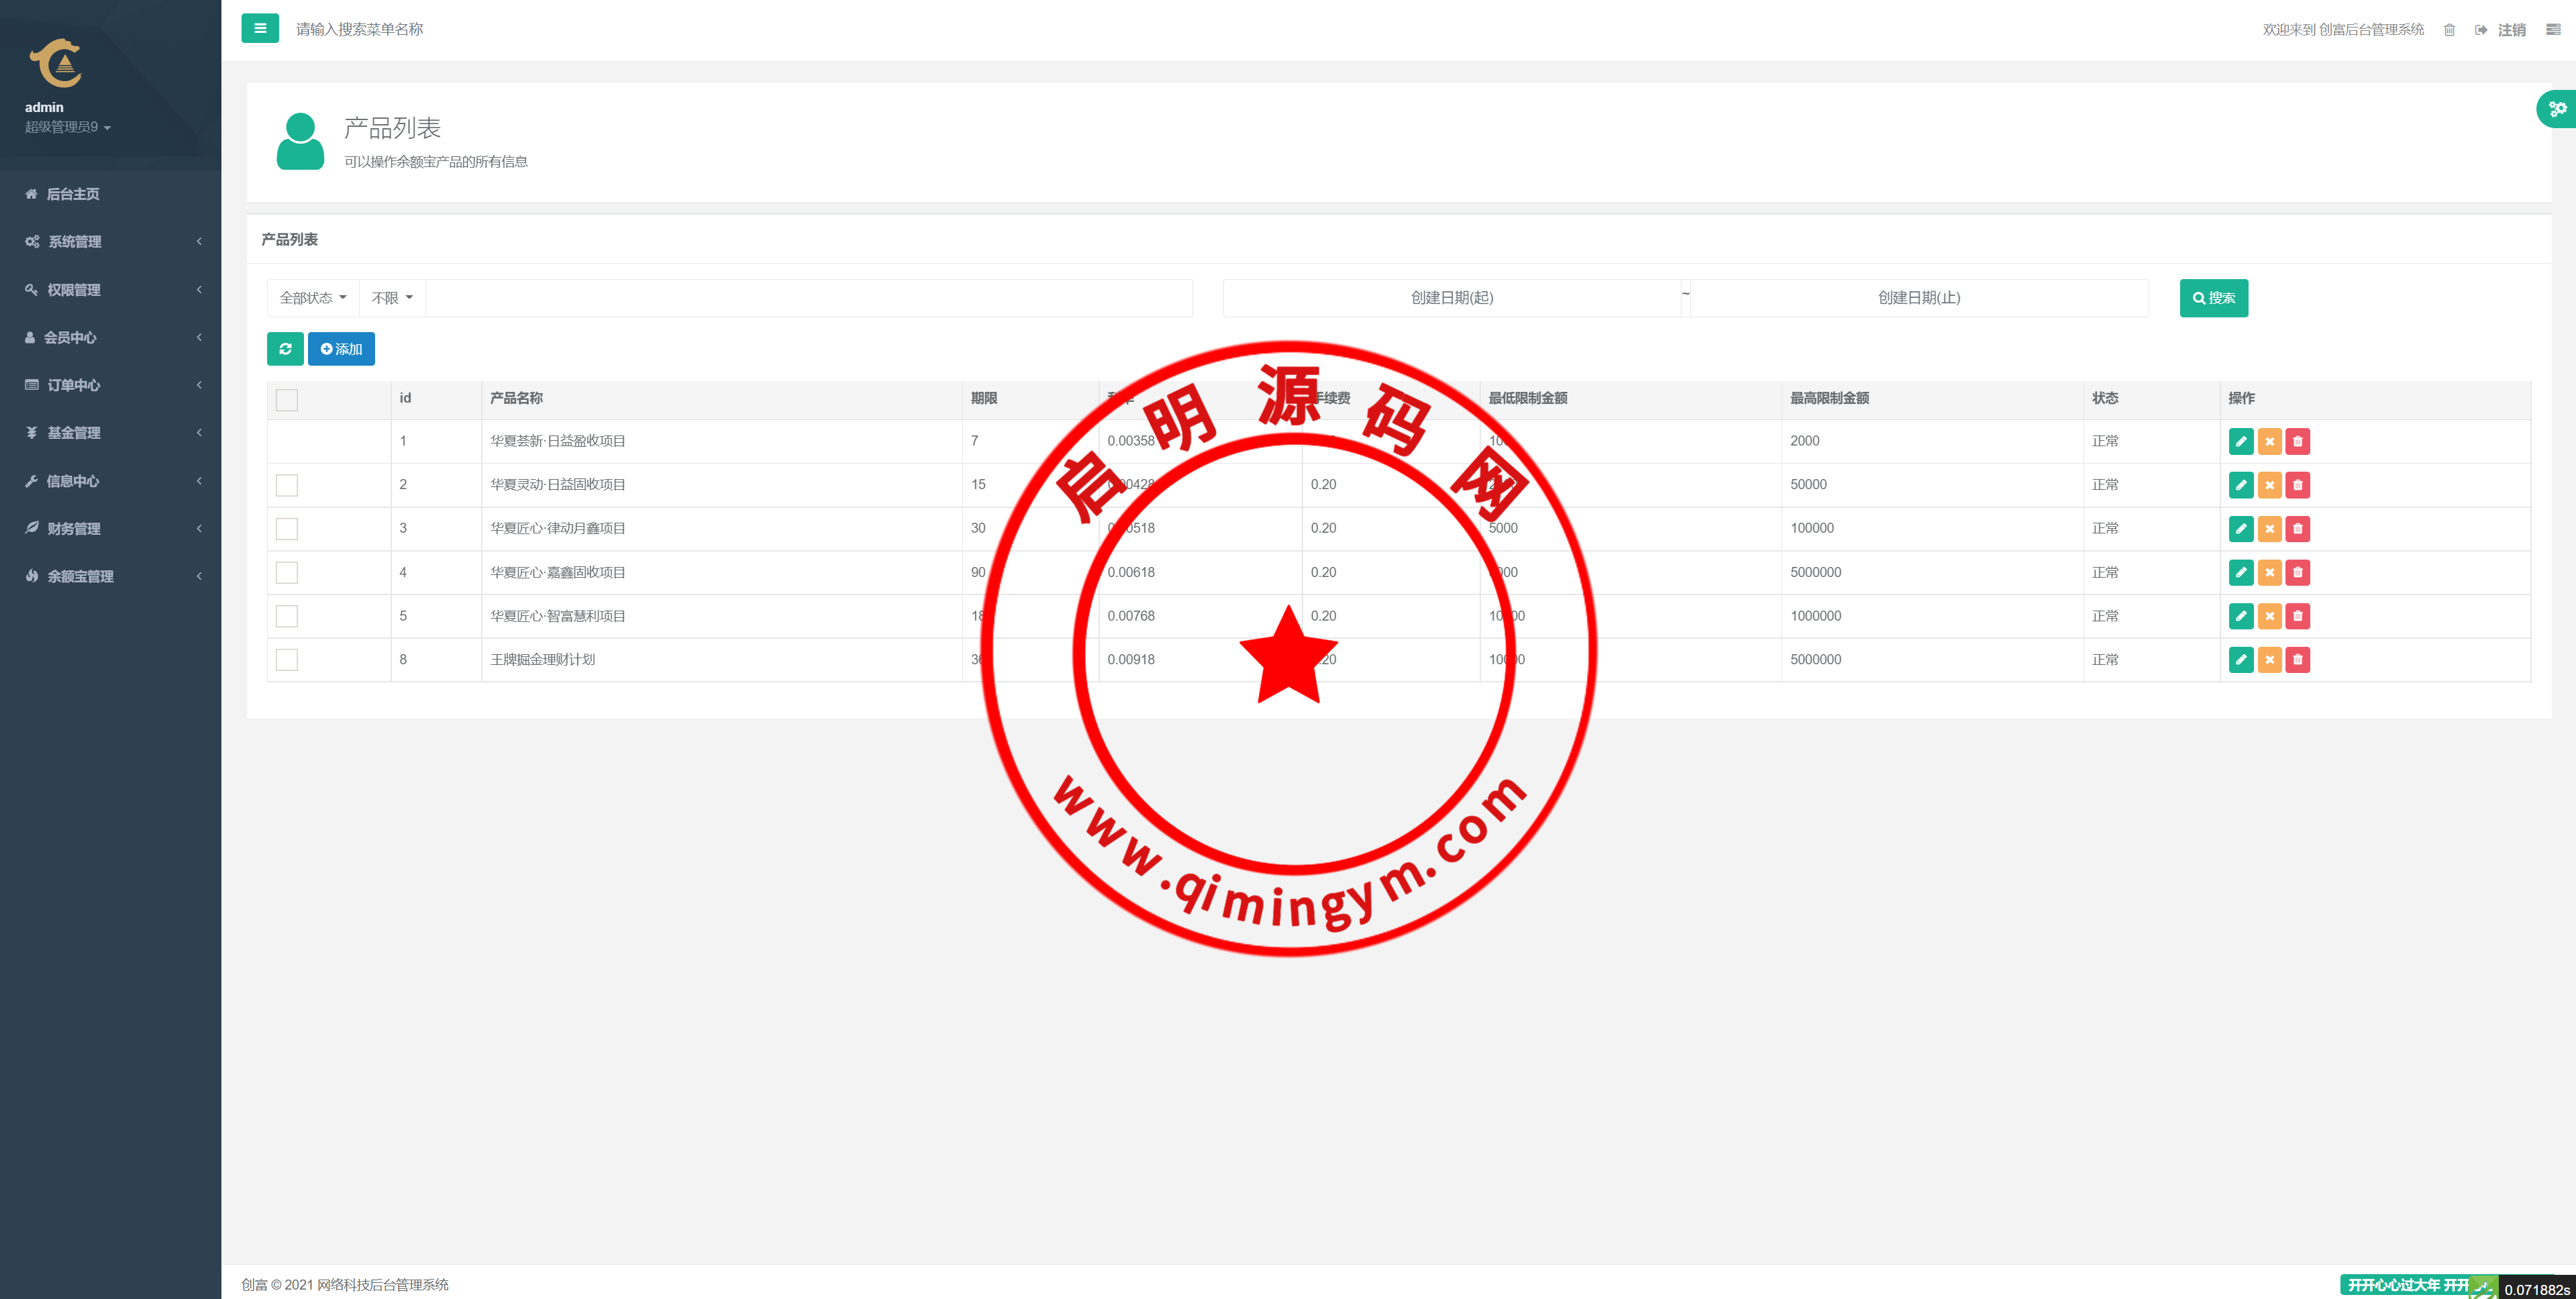
Task: Click the list icon at the top-right corner
Action: coord(2553,30)
